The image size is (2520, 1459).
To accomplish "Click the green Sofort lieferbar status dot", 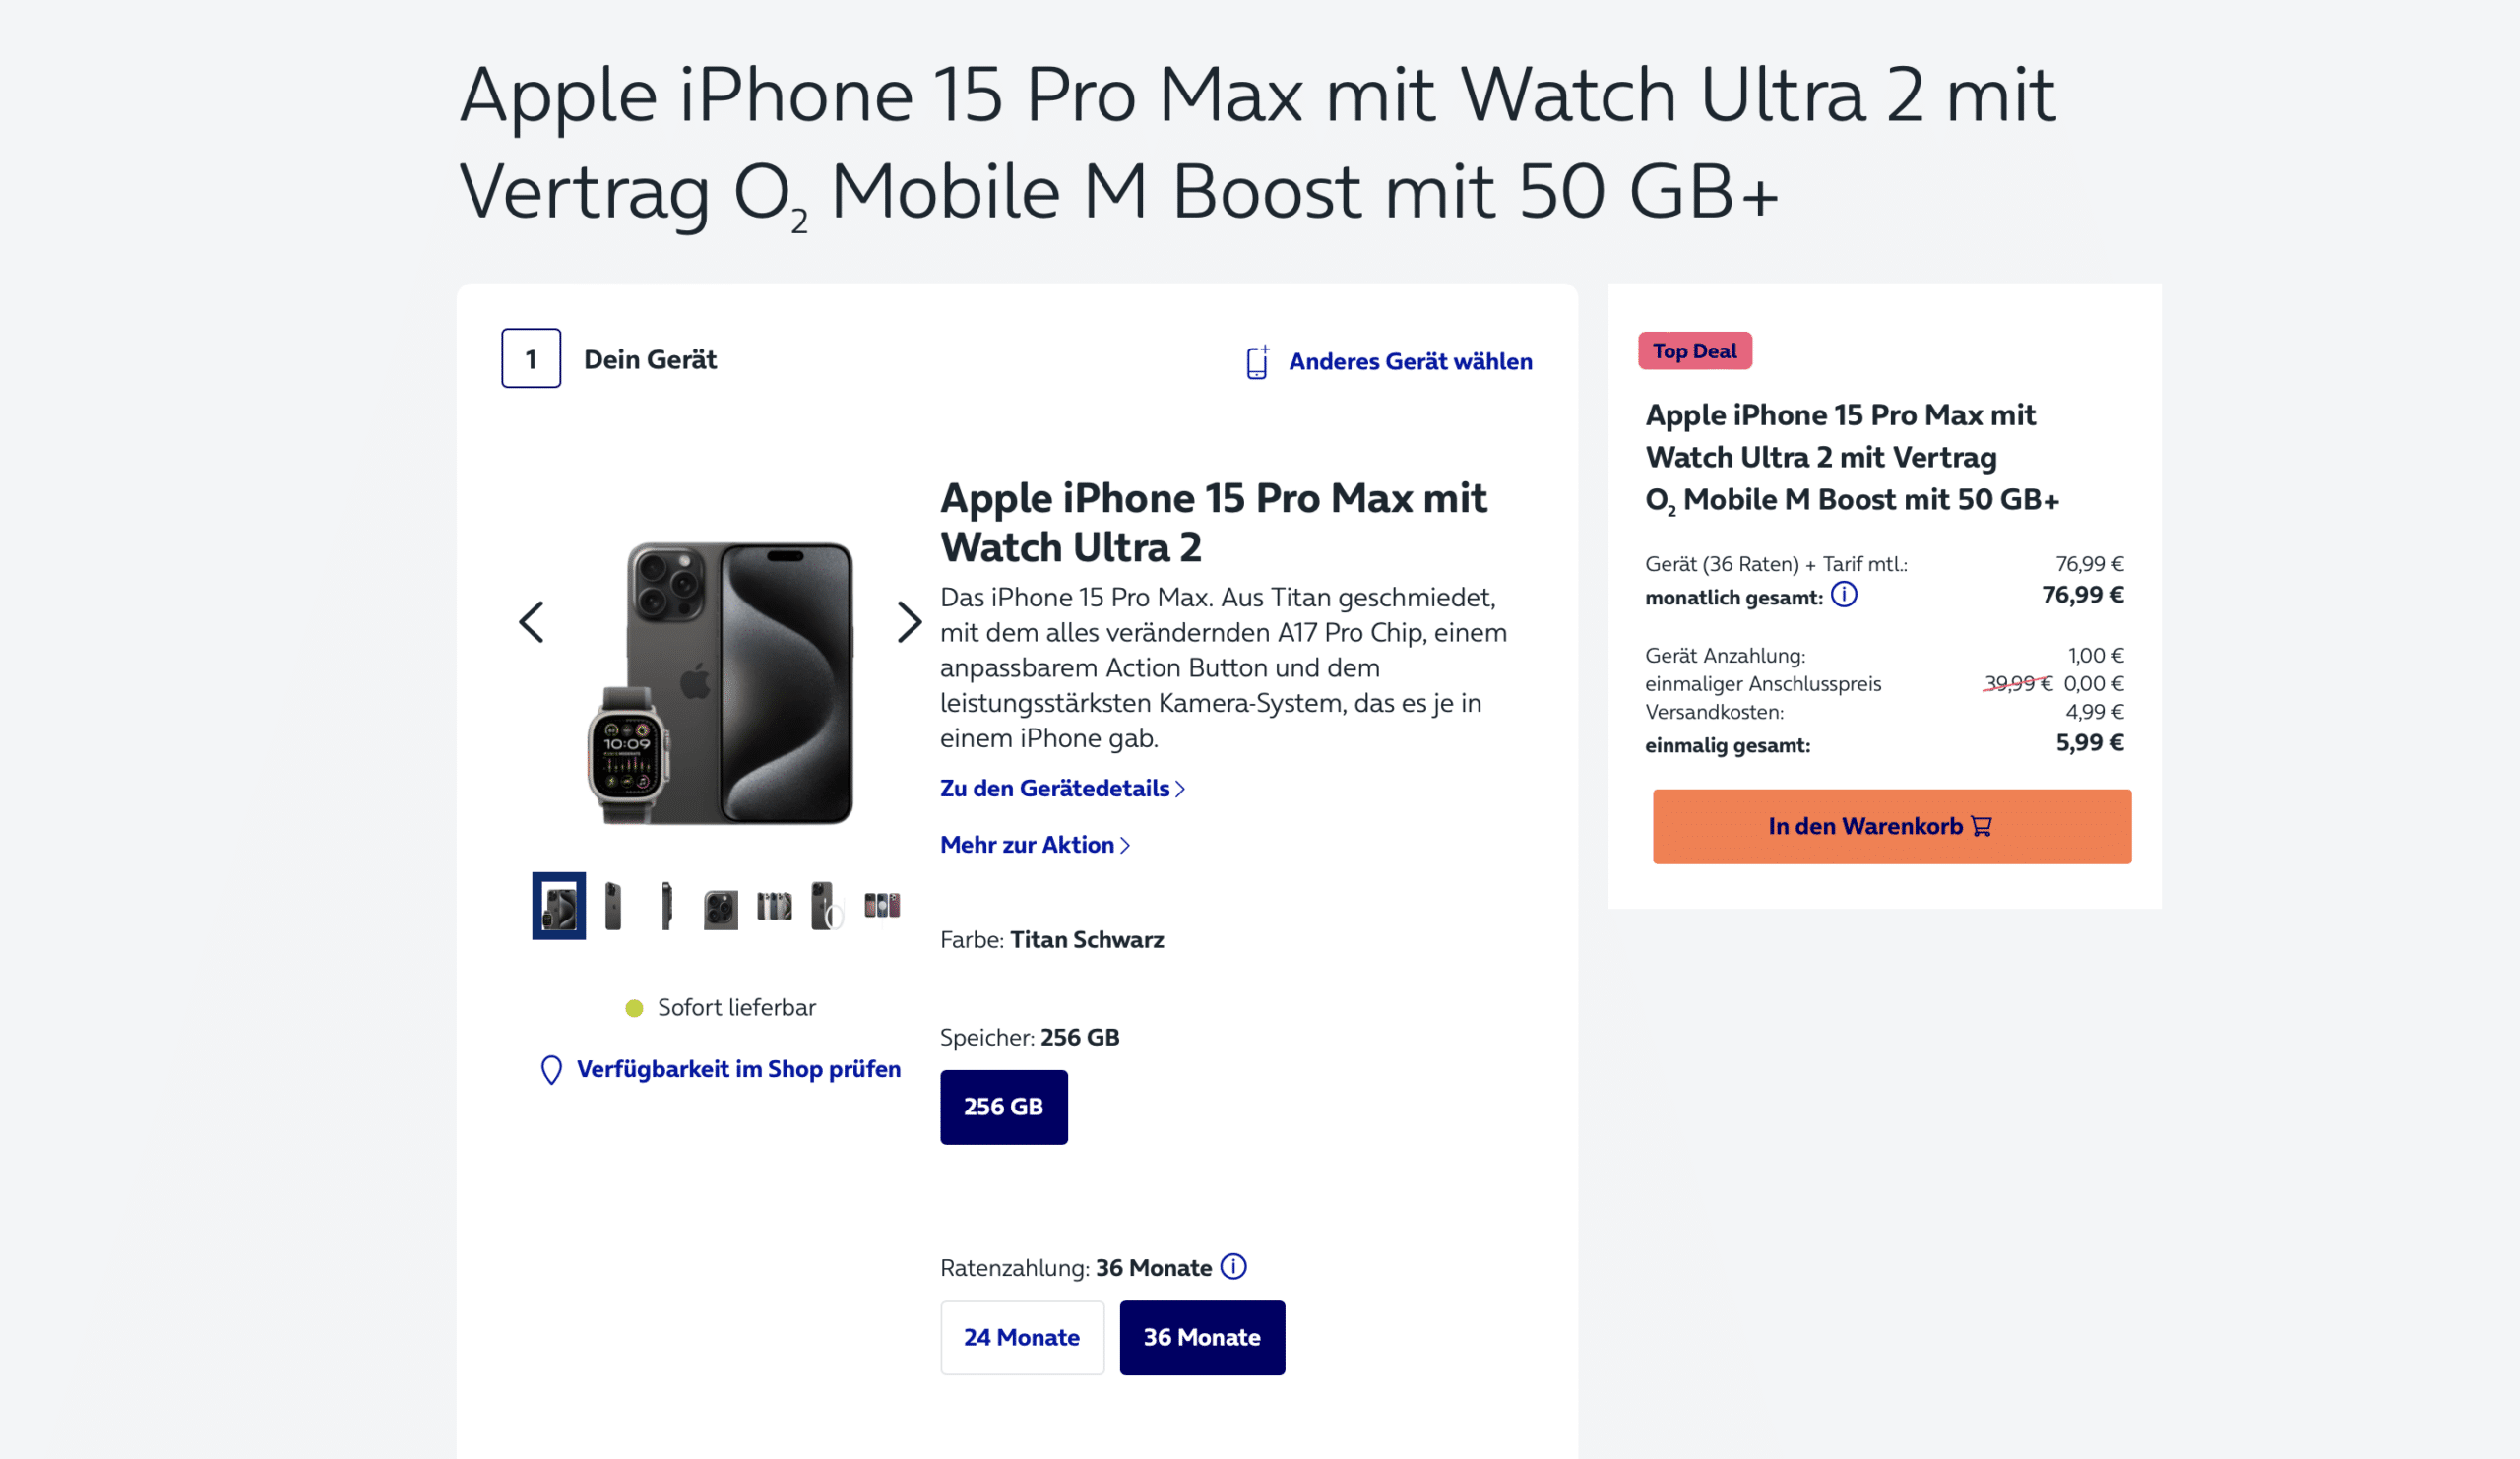I will (634, 1008).
